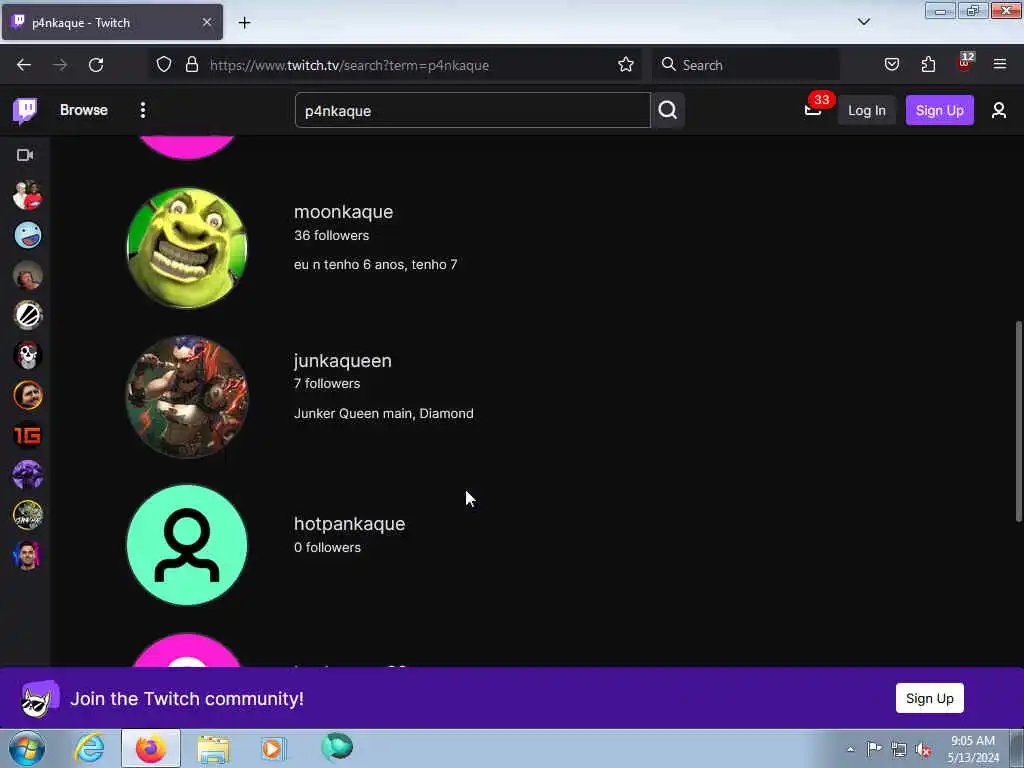Click hotpankaque's default avatar

point(187,545)
